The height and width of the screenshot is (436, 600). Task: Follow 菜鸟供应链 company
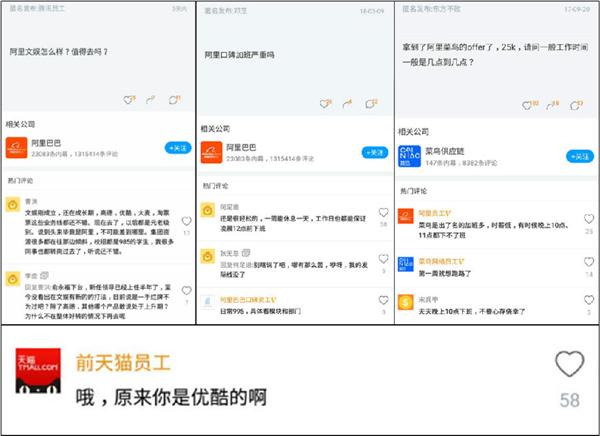click(578, 156)
